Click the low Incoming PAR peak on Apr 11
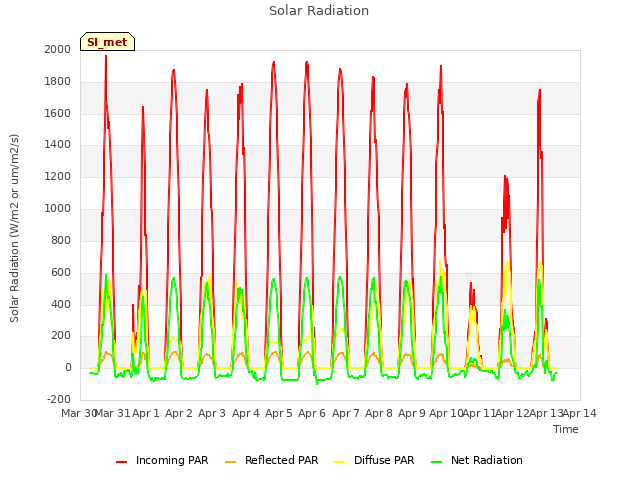Viewport: 640px width, 480px height. click(471, 283)
